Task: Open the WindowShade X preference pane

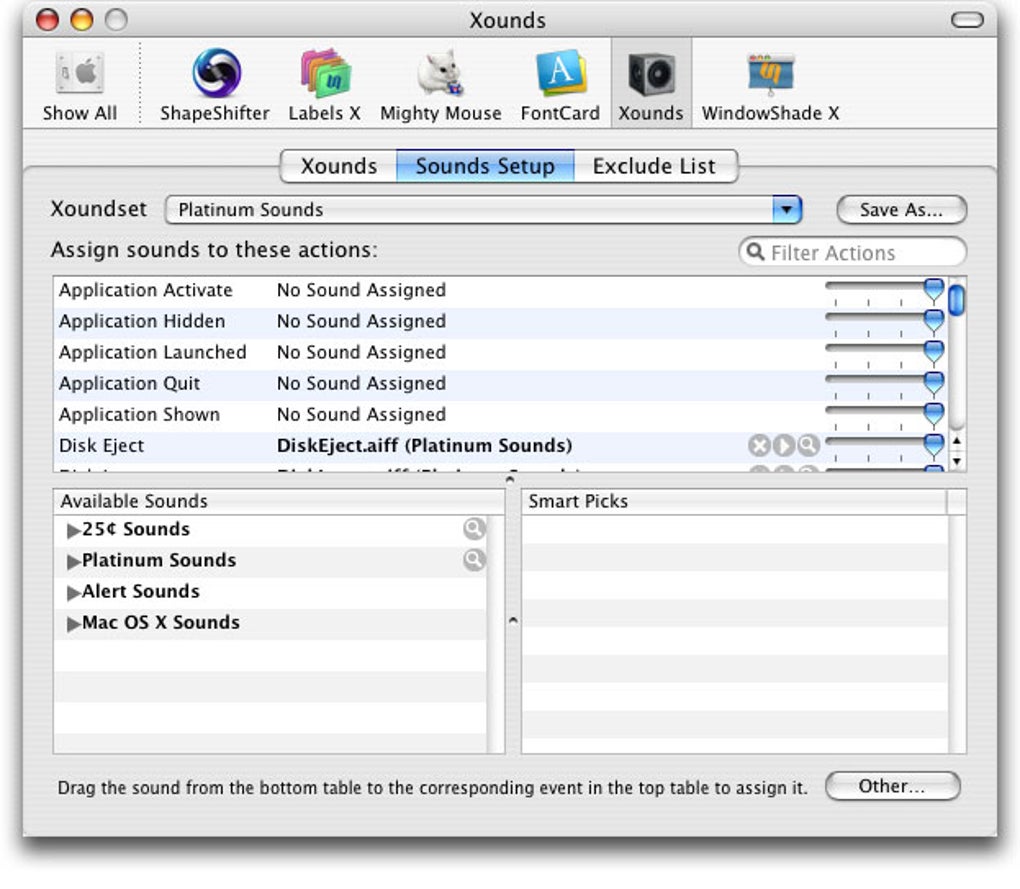Action: coord(770,85)
